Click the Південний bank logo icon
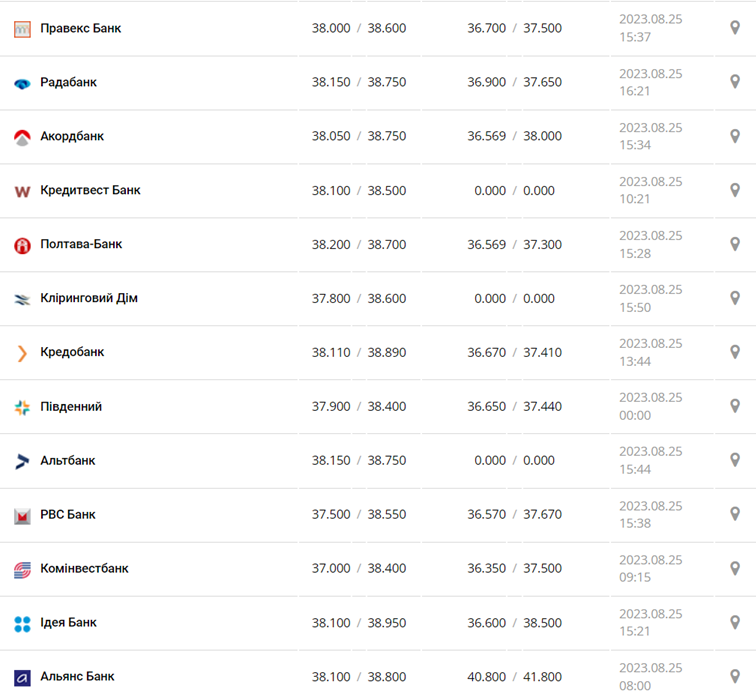The height and width of the screenshot is (691, 756). (22, 407)
